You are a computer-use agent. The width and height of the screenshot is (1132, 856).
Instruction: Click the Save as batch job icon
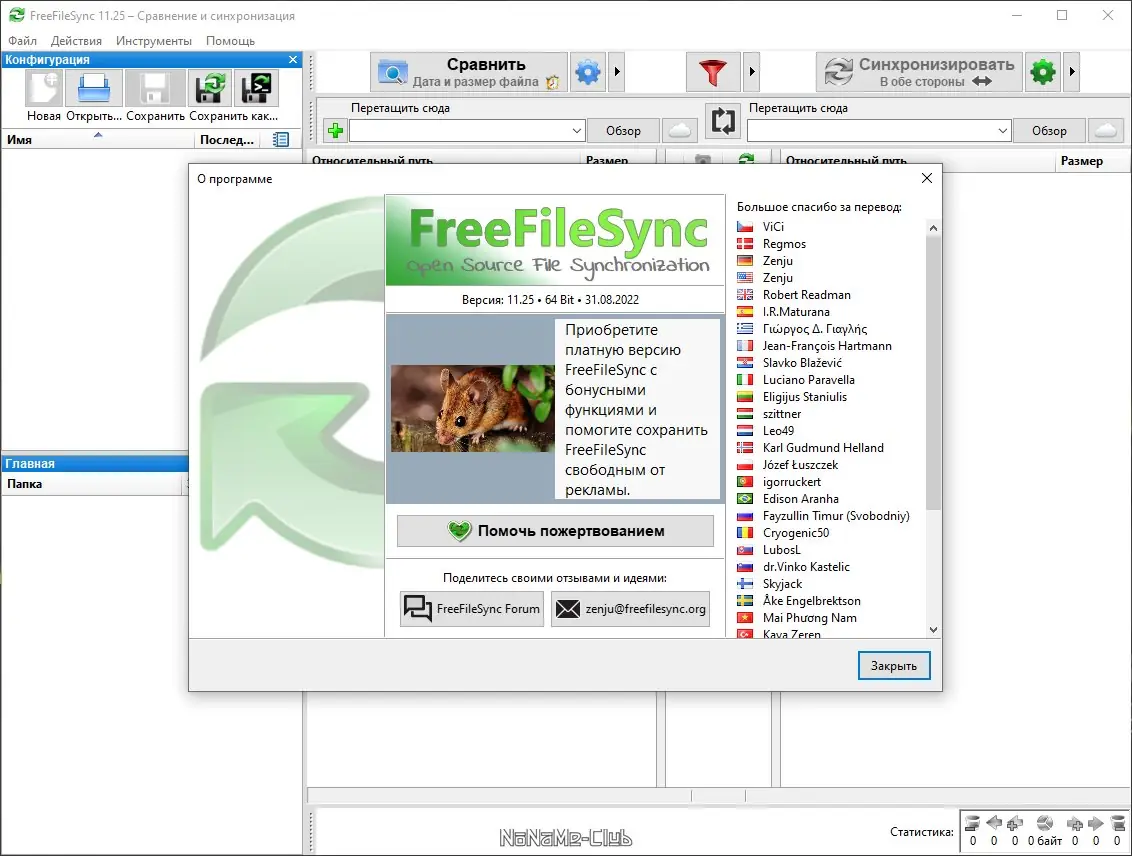point(256,89)
